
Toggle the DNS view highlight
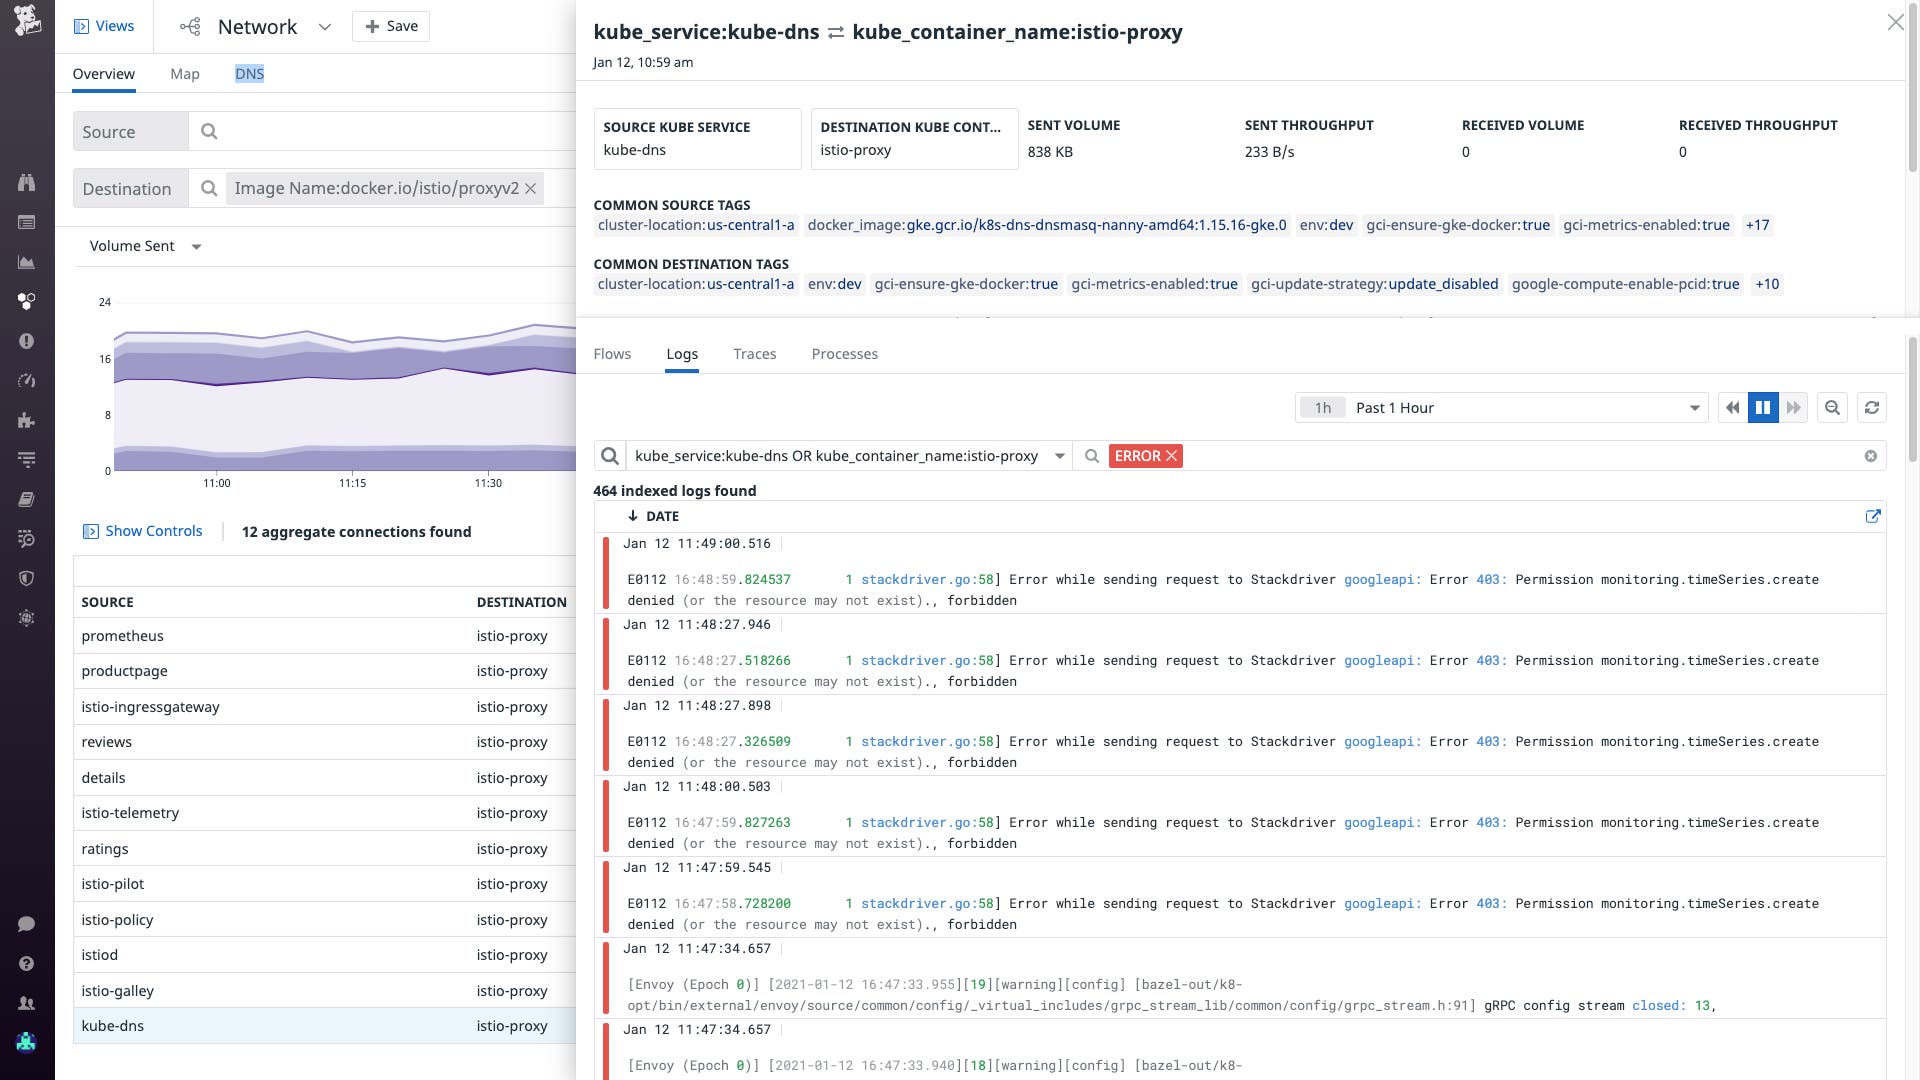click(249, 73)
